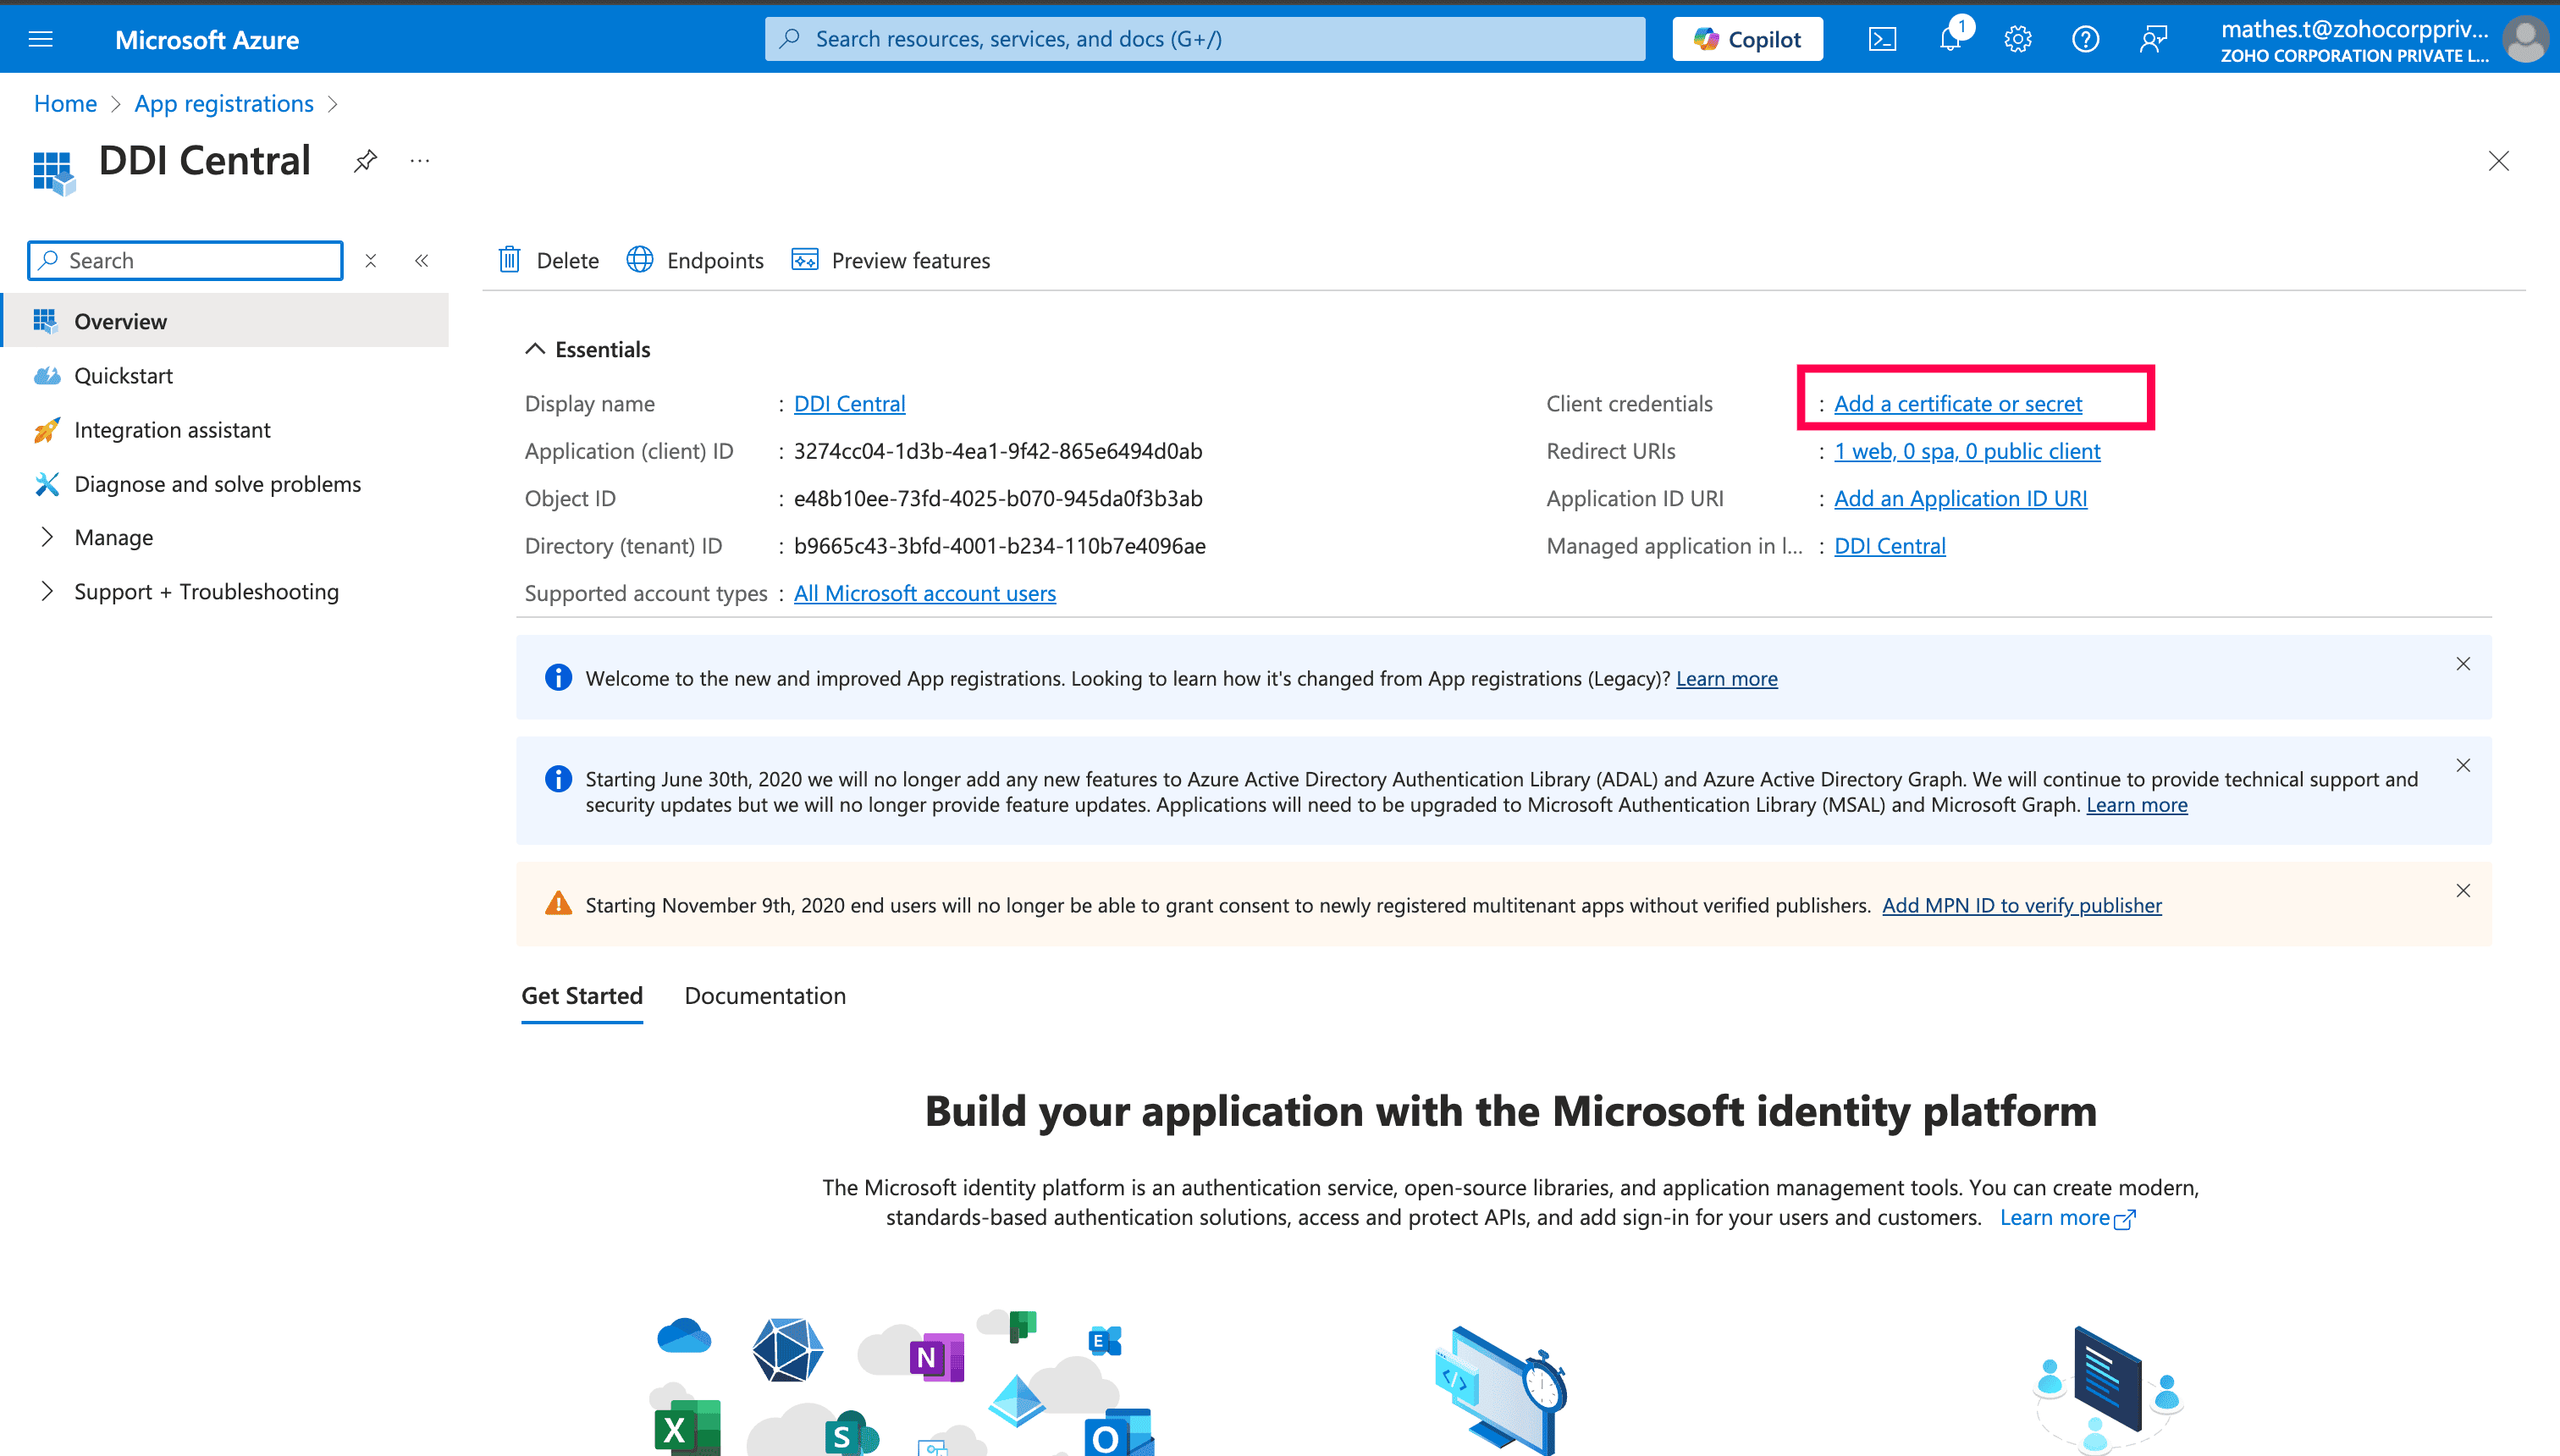
Task: Open the notifications bell
Action: point(1950,39)
